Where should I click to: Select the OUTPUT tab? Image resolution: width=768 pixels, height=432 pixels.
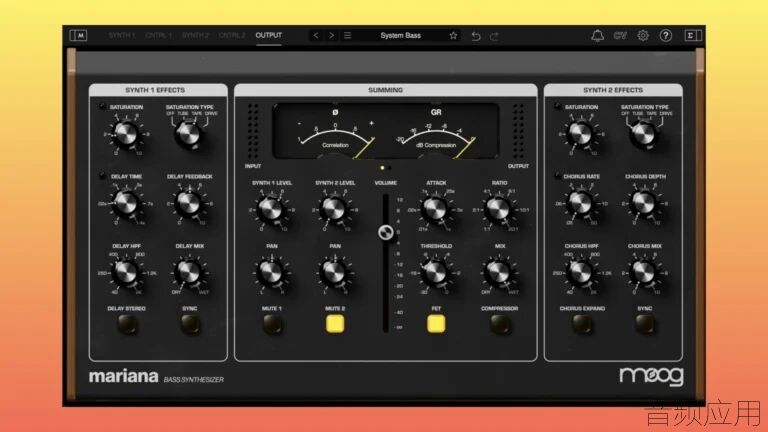pos(268,35)
